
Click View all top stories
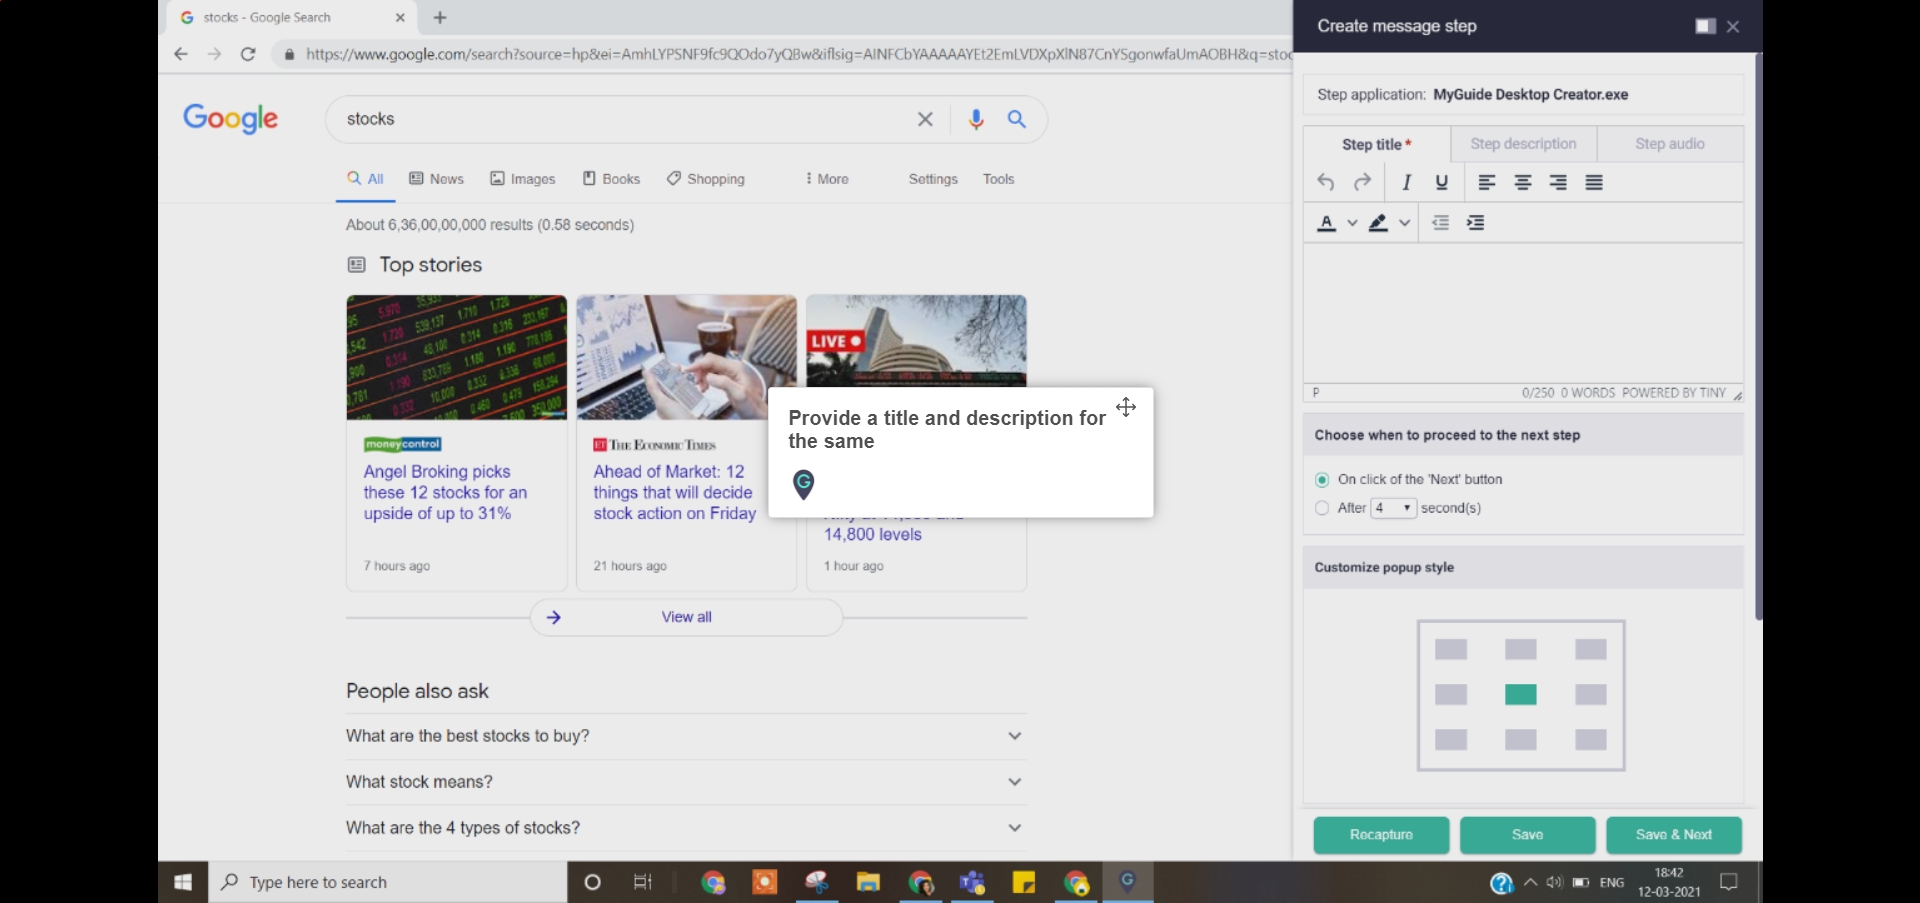coord(686,617)
